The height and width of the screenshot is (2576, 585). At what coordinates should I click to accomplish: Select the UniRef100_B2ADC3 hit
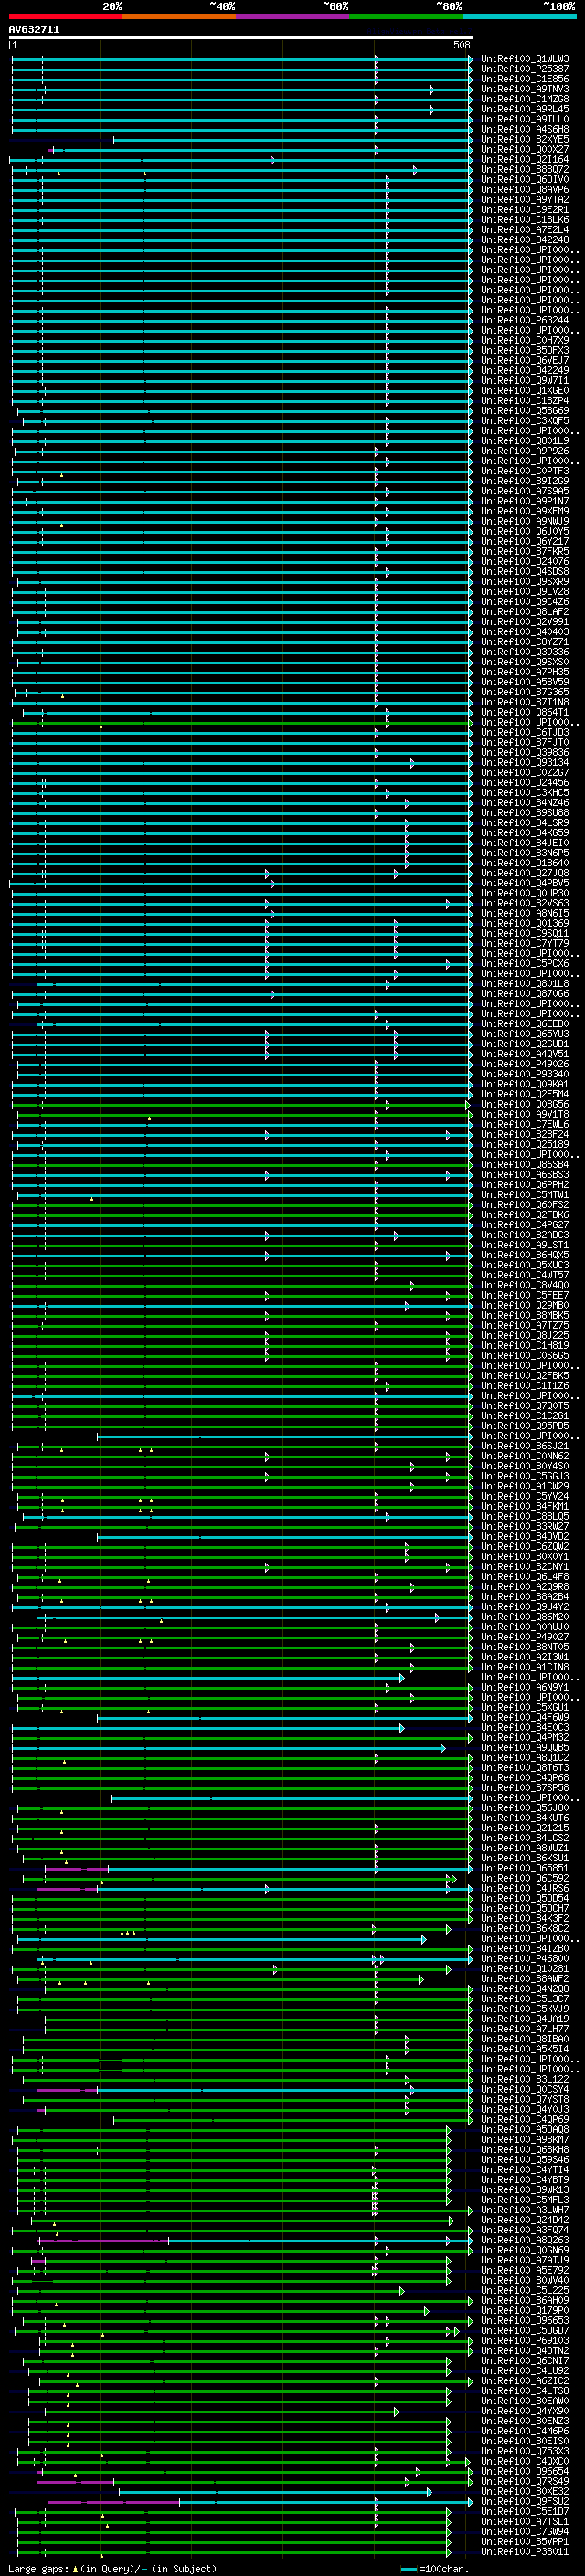click(x=525, y=1235)
